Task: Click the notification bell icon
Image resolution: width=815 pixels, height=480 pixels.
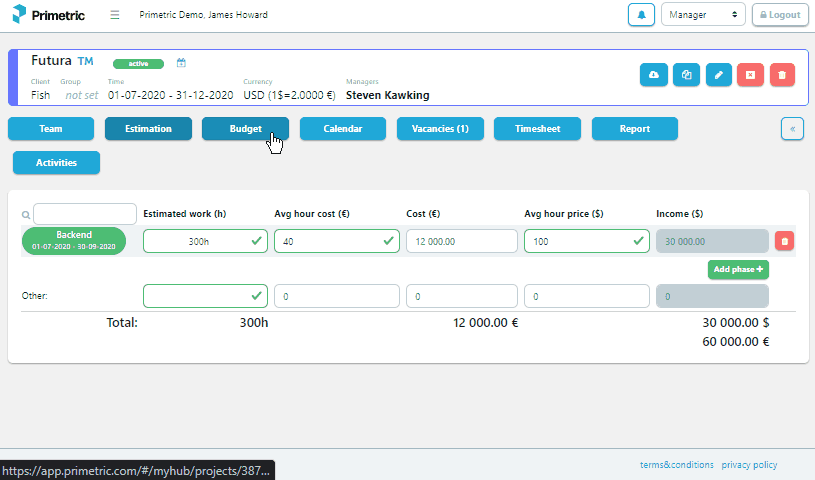Action: click(641, 15)
